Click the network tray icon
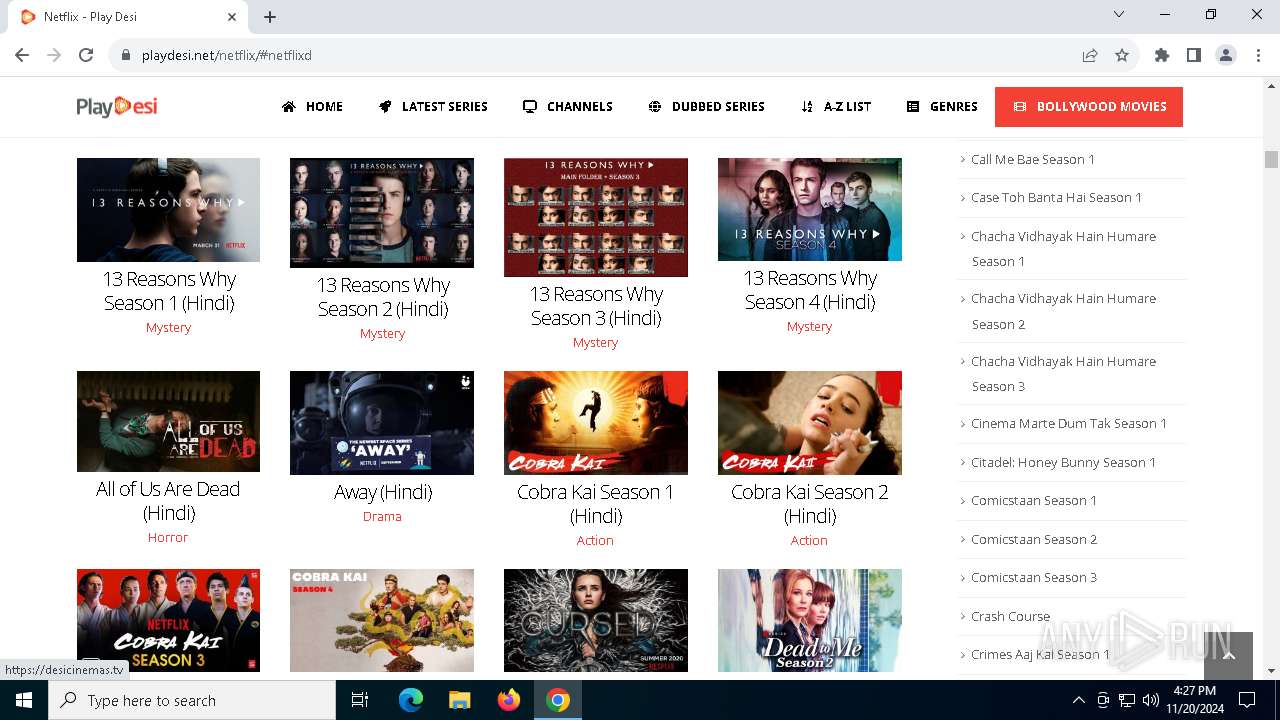The image size is (1280, 720). [1127, 700]
